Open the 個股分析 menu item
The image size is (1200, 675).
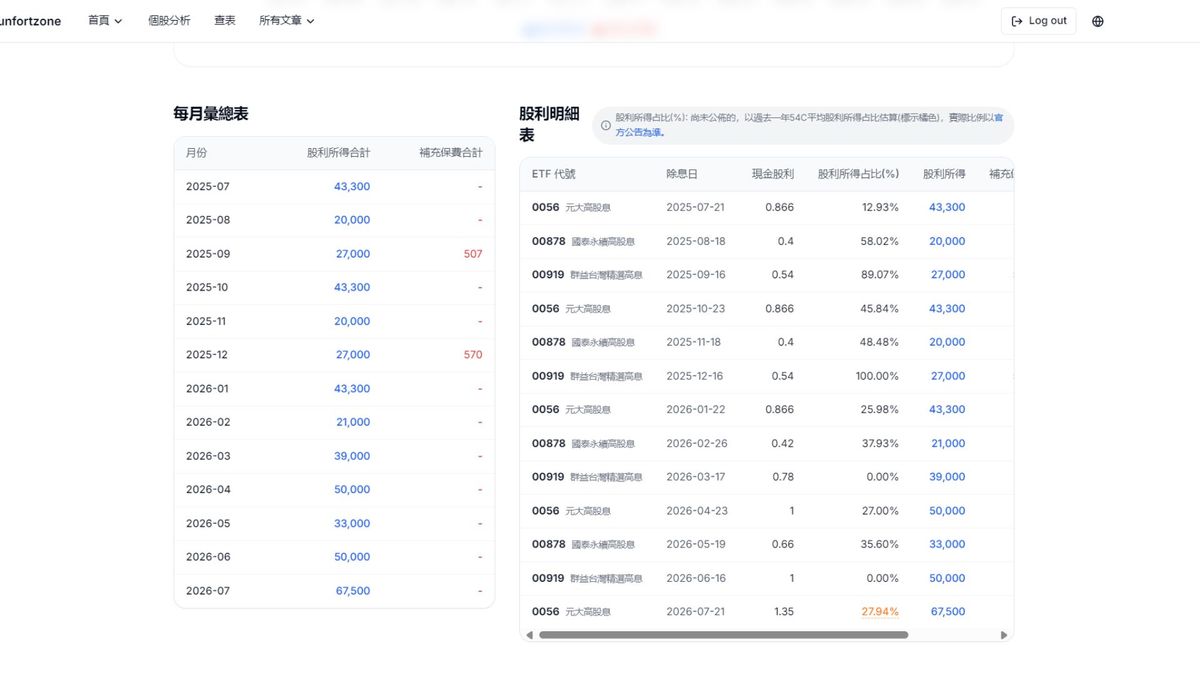click(x=169, y=21)
